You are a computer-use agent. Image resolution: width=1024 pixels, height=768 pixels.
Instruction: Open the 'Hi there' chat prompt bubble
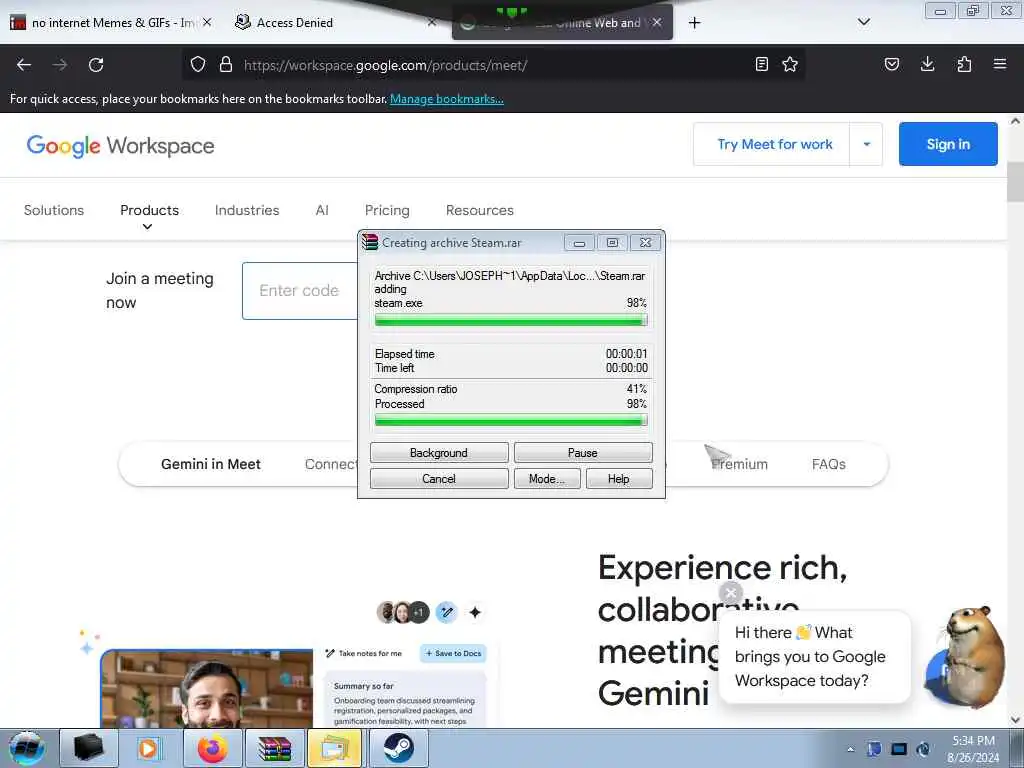814,657
